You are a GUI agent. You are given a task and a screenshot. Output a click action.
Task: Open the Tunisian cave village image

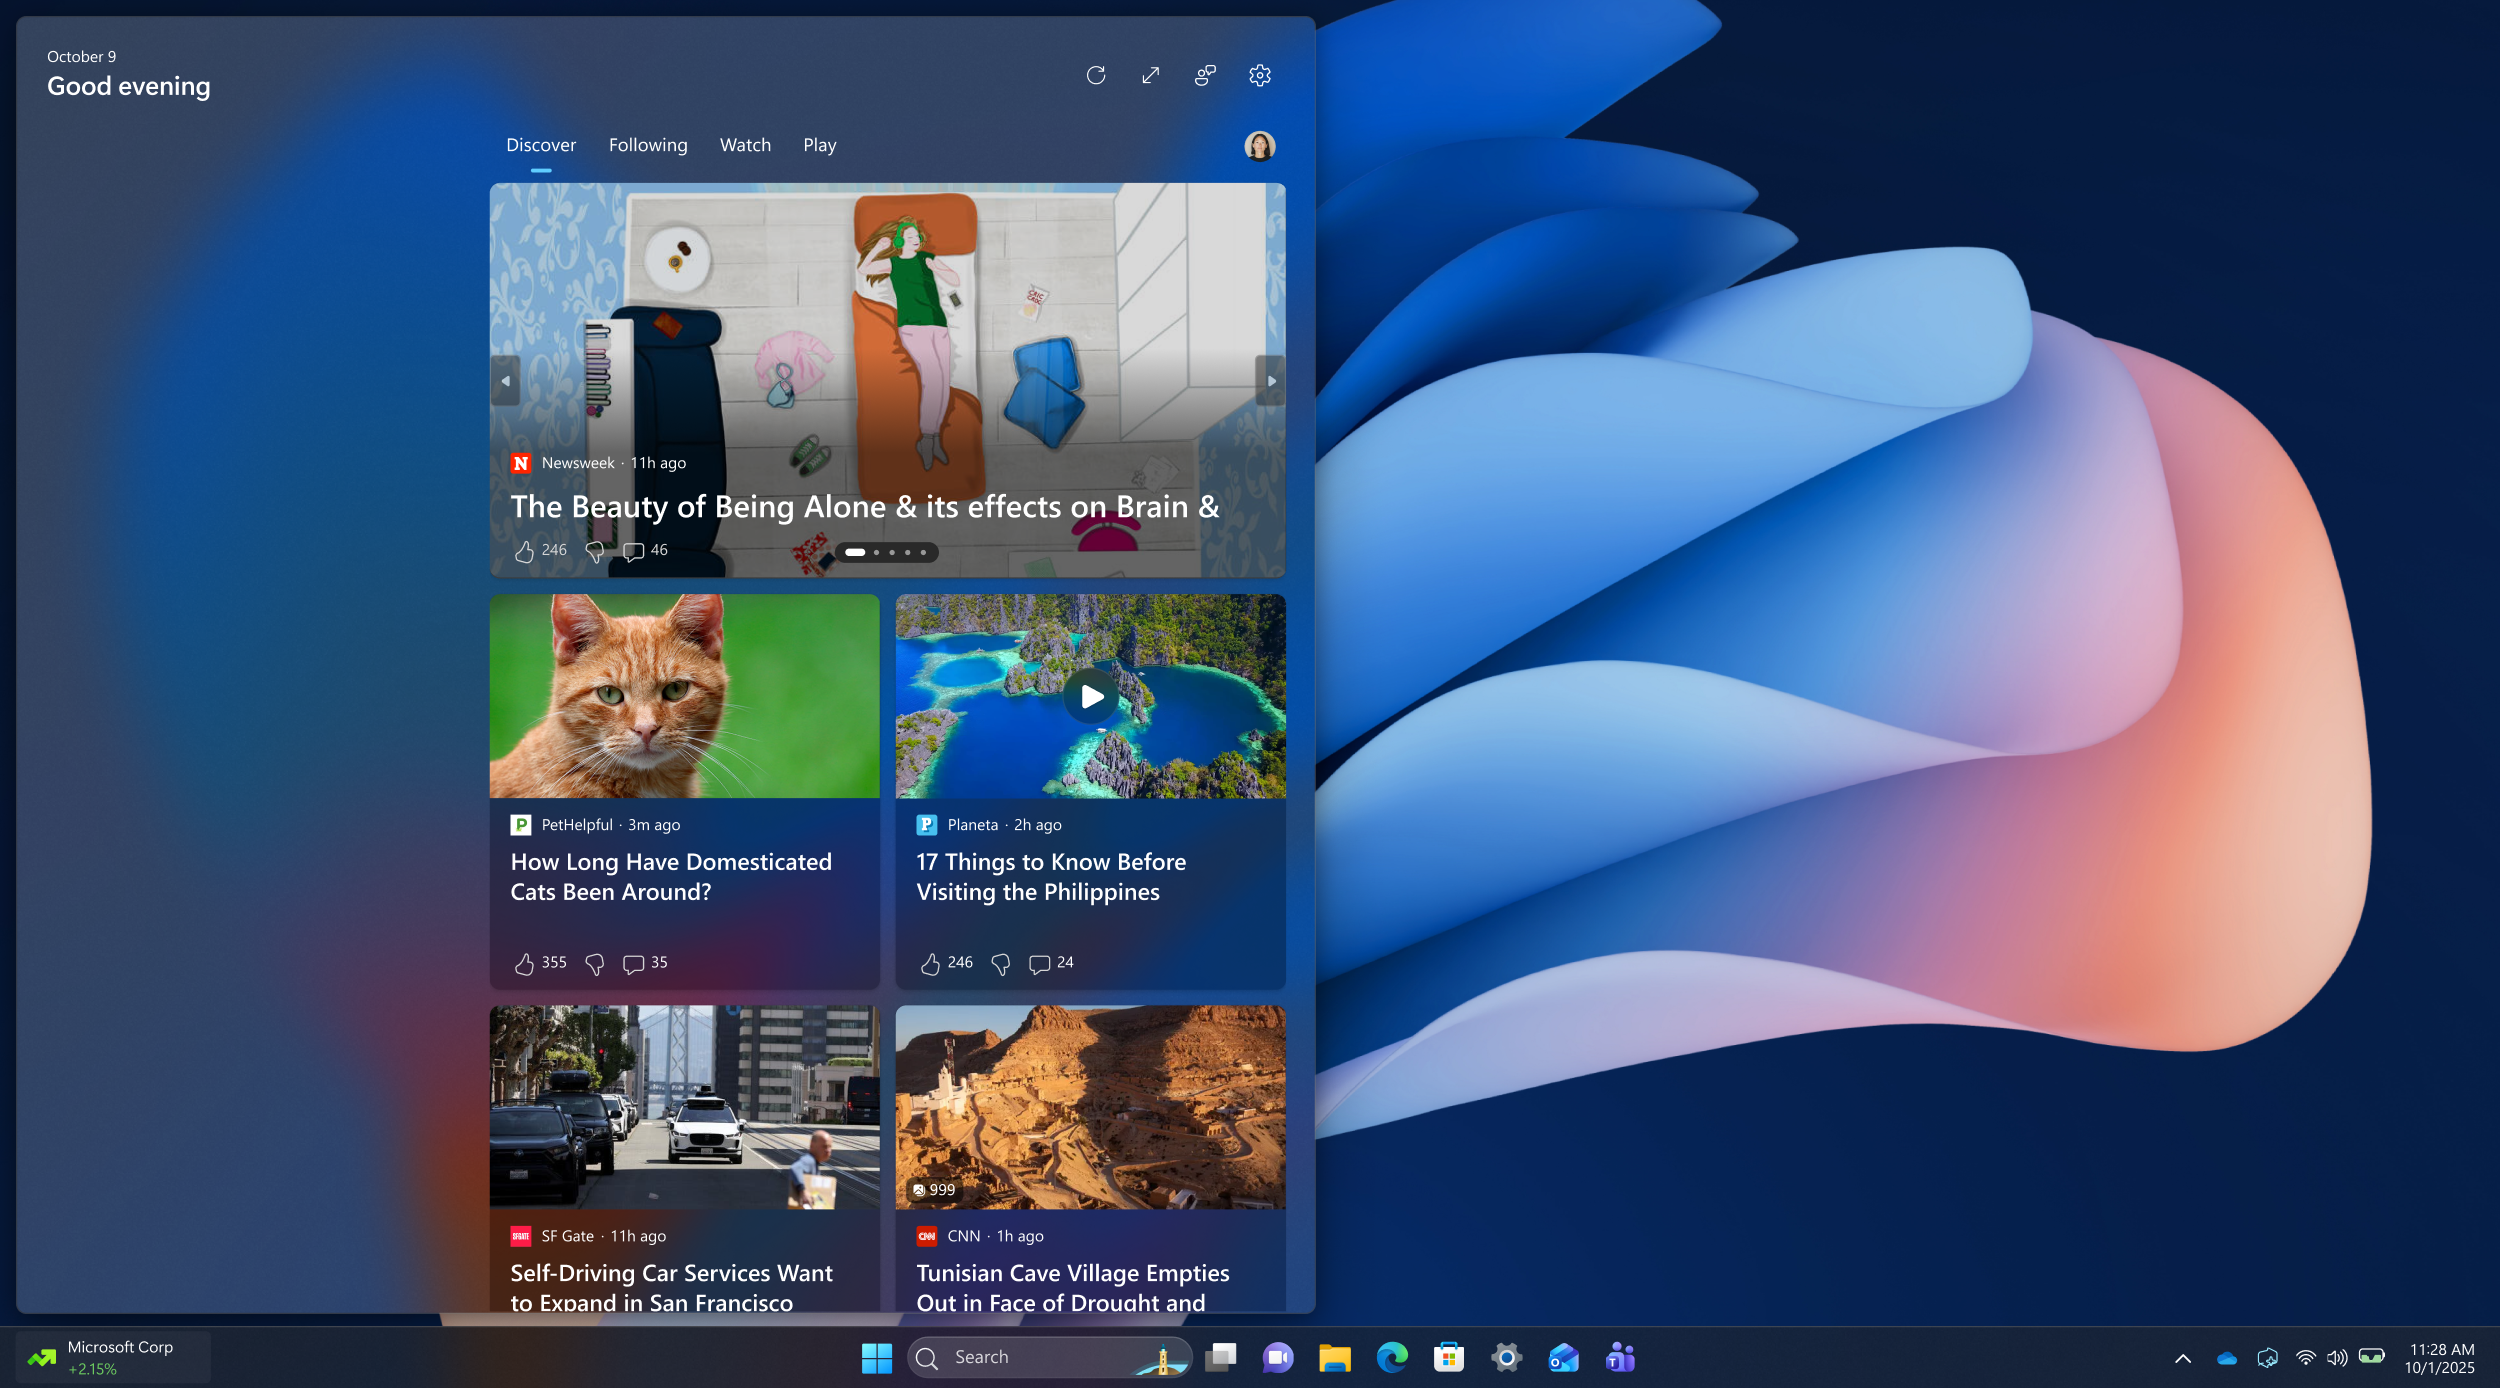1091,1107
